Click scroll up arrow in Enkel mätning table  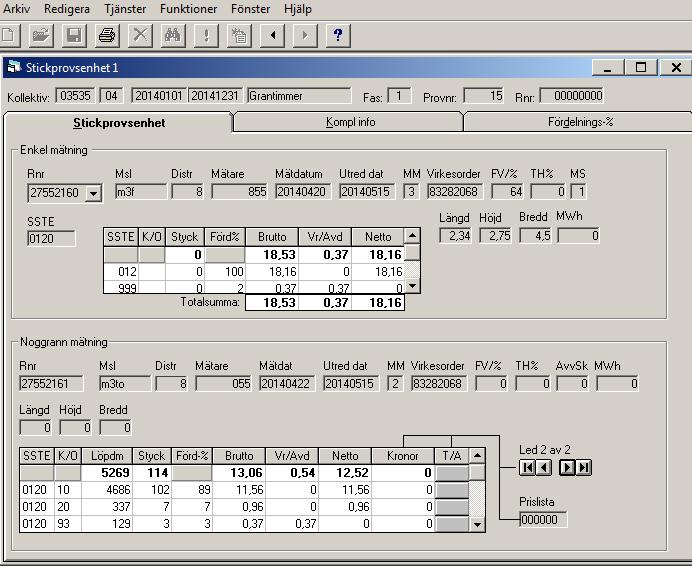412,236
